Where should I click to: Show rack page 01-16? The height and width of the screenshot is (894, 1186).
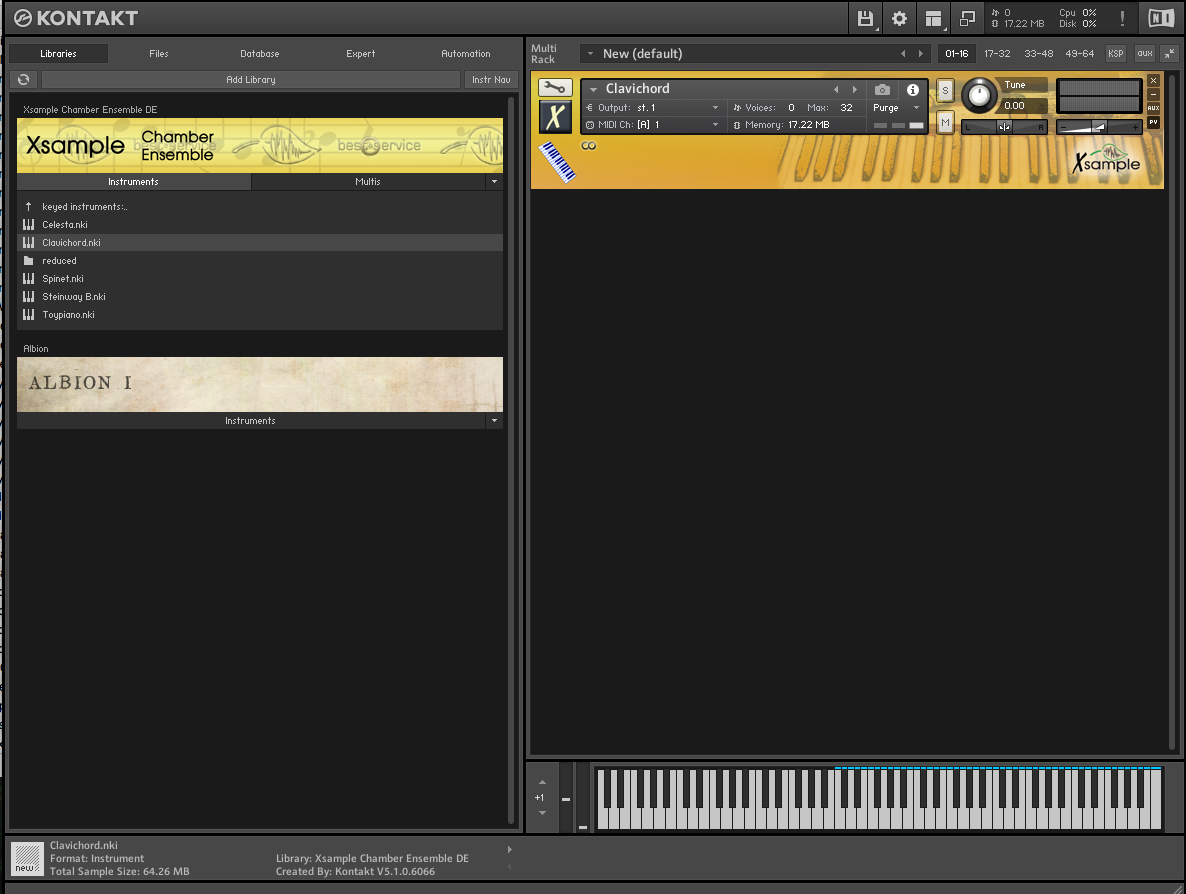[957, 54]
